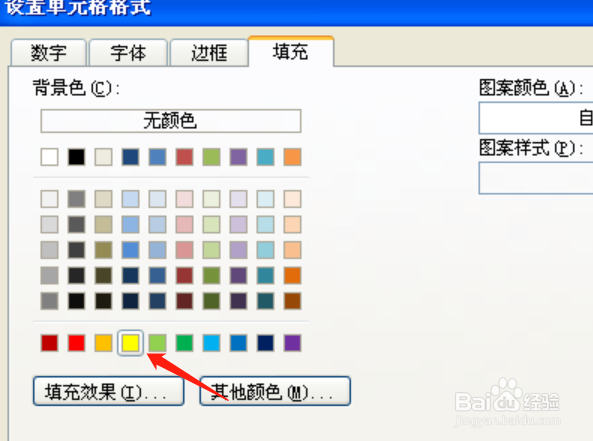The width and height of the screenshot is (593, 441).
Task: Select the lightest pink tint swatch
Action: coord(185,199)
